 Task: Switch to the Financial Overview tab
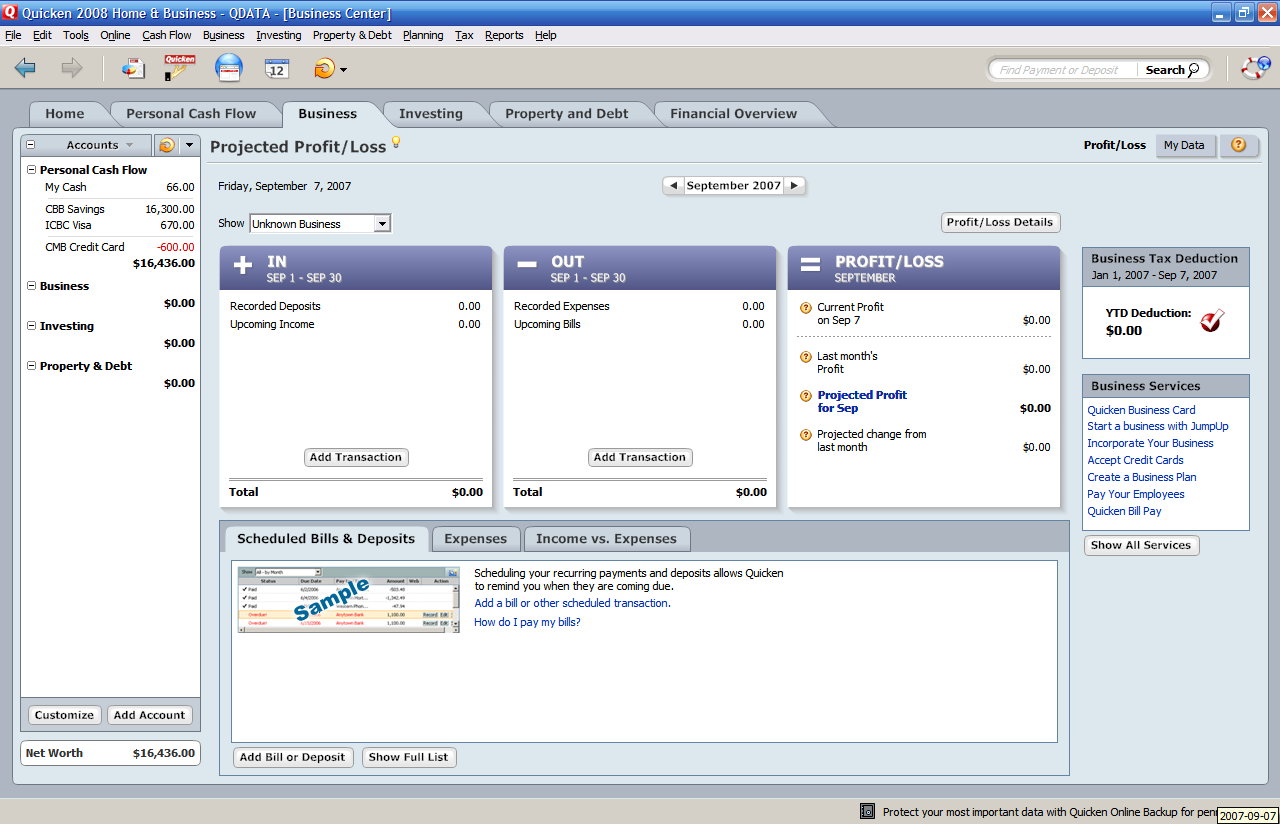point(734,114)
